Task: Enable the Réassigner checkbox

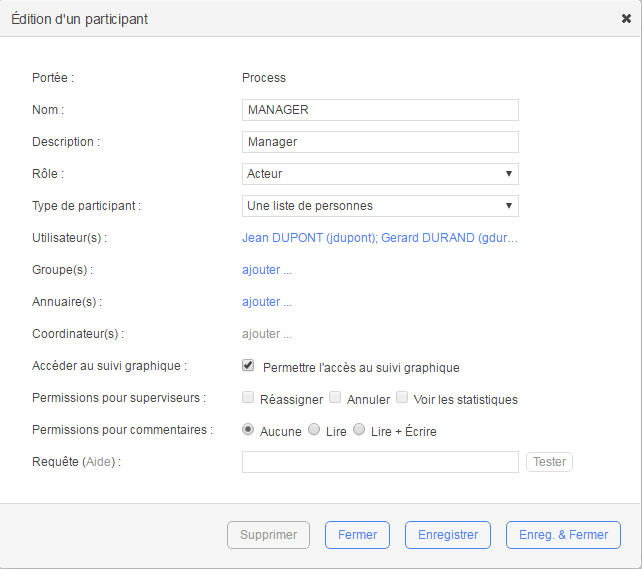Action: 248,398
